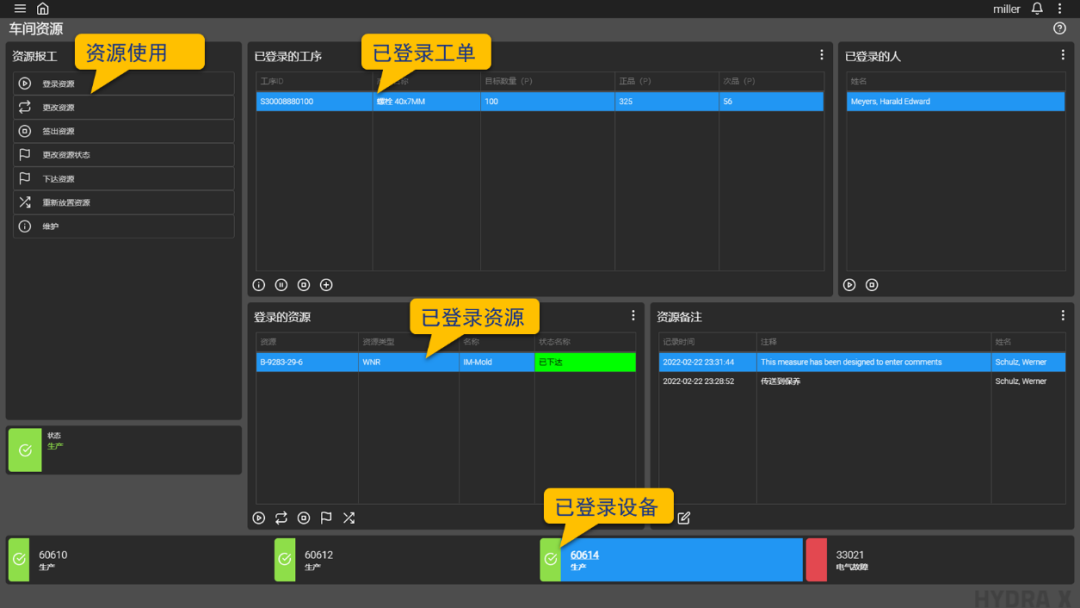1080x608 pixels.
Task: Click the play icon under 已登录的人 table
Action: pyautogui.click(x=849, y=285)
